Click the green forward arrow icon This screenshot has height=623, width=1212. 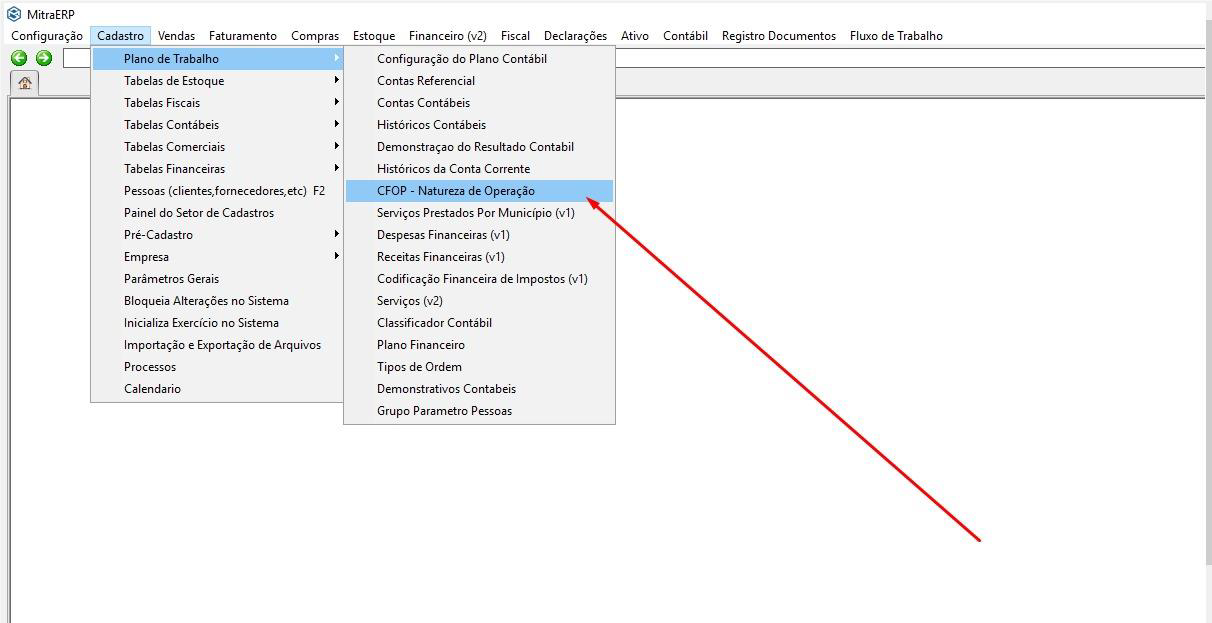coord(44,58)
